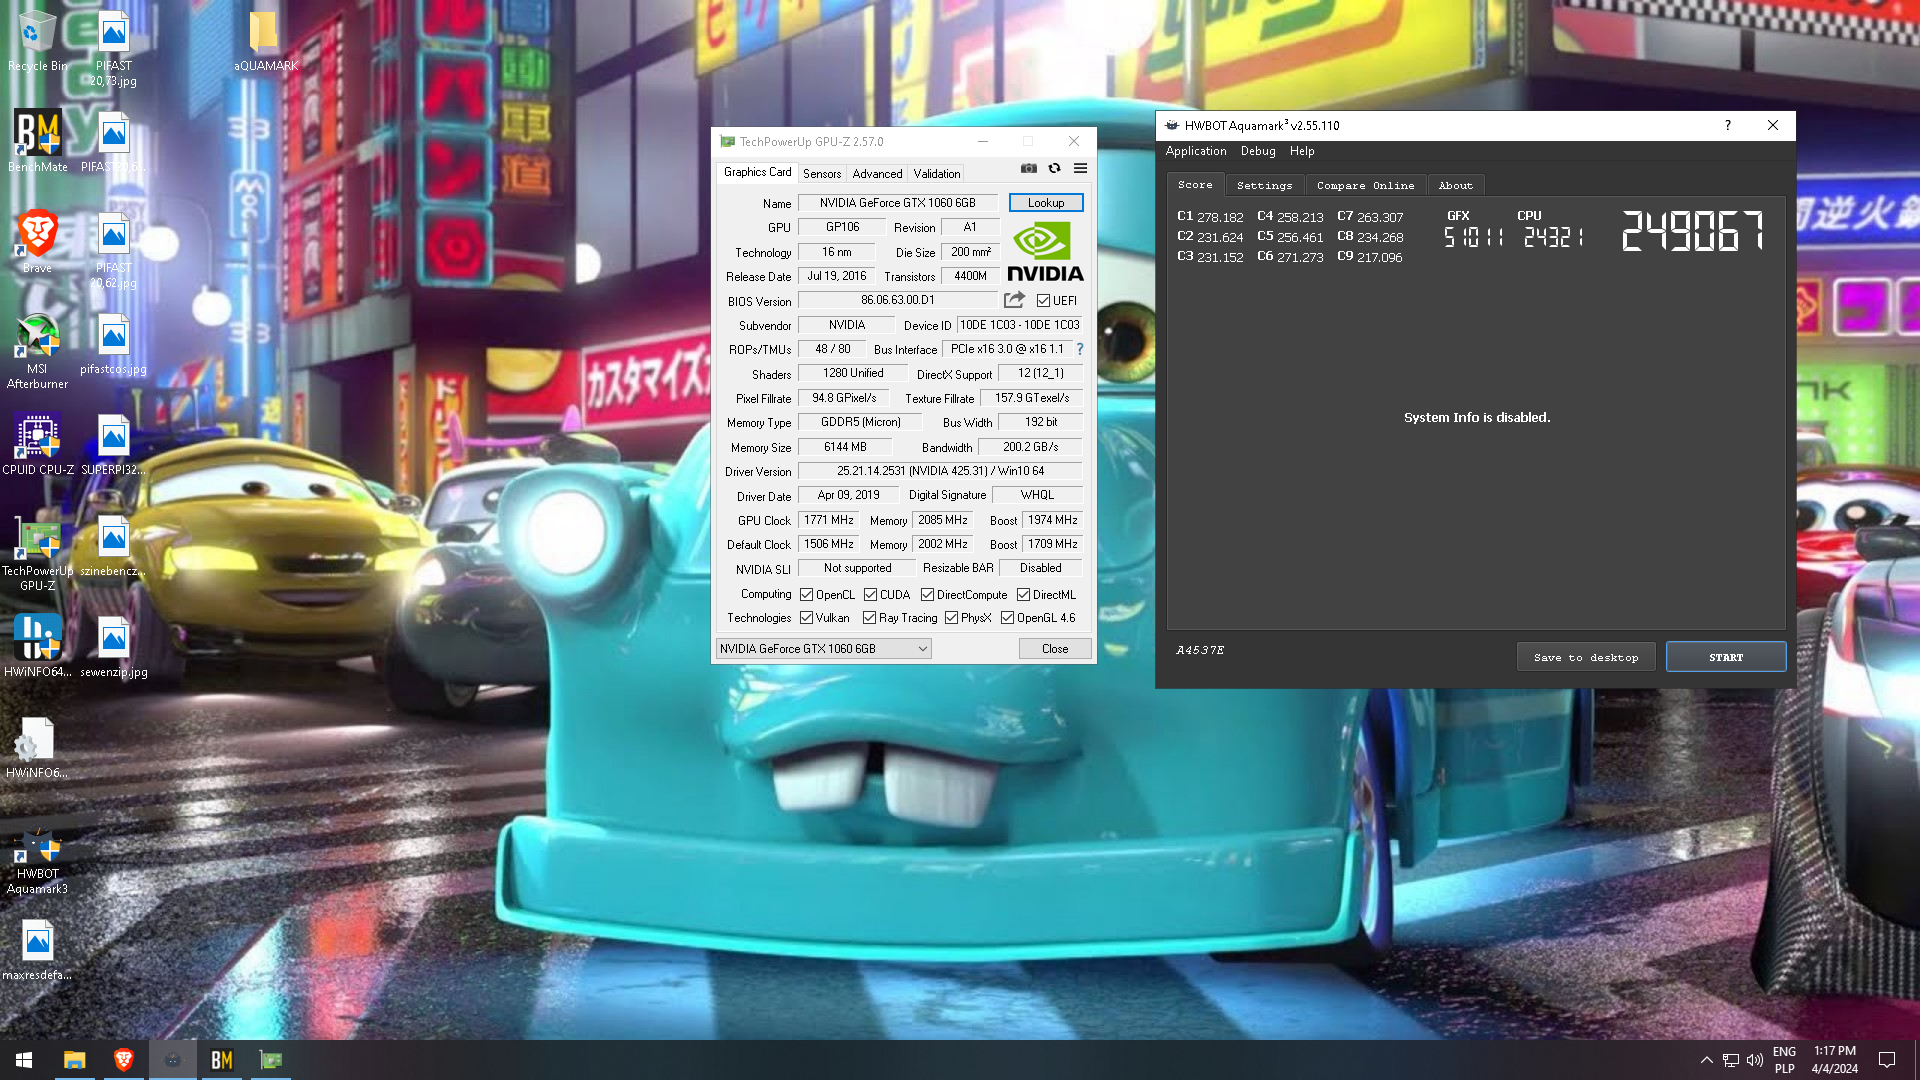1920x1080 pixels.
Task: Open Aquamark Settings tab
Action: tap(1264, 185)
